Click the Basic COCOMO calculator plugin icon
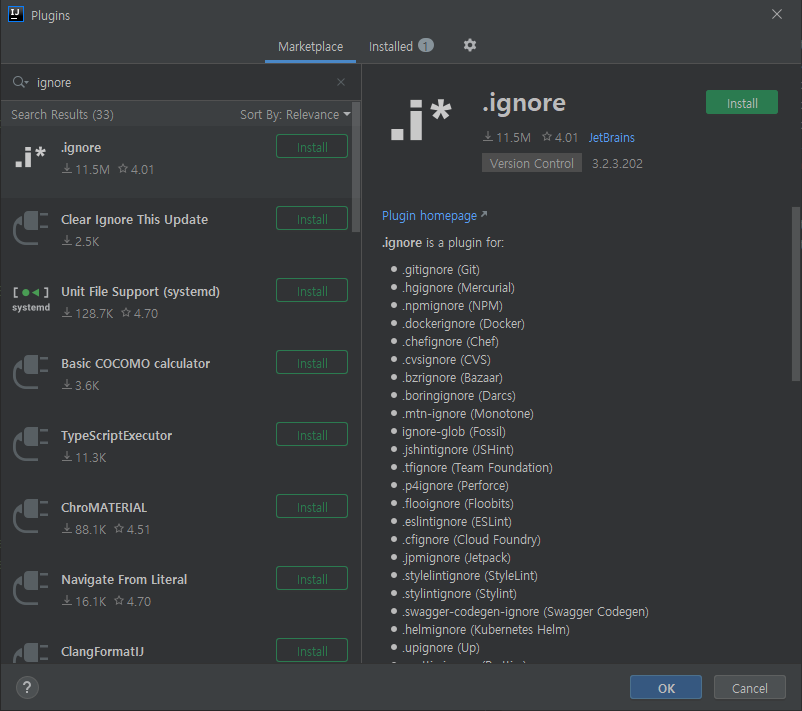The width and height of the screenshot is (802, 711). tap(31, 372)
